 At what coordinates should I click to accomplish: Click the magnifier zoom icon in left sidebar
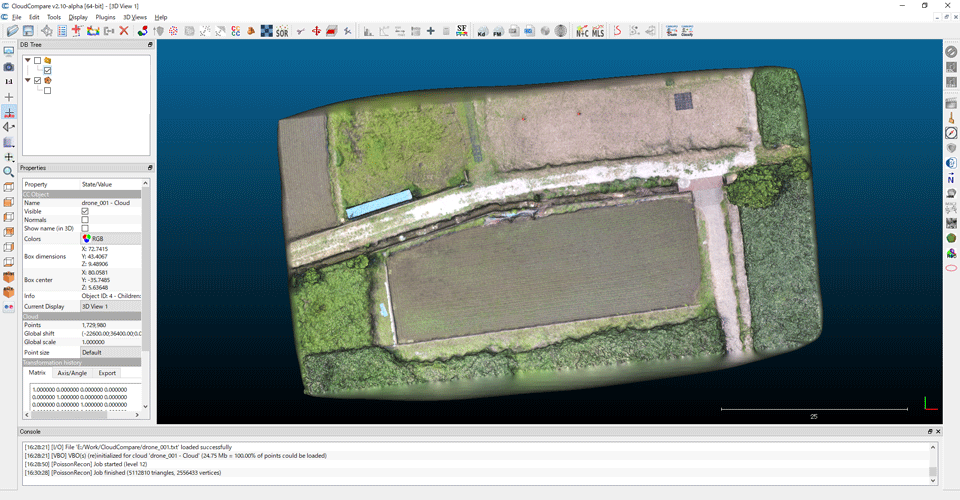(x=9, y=172)
